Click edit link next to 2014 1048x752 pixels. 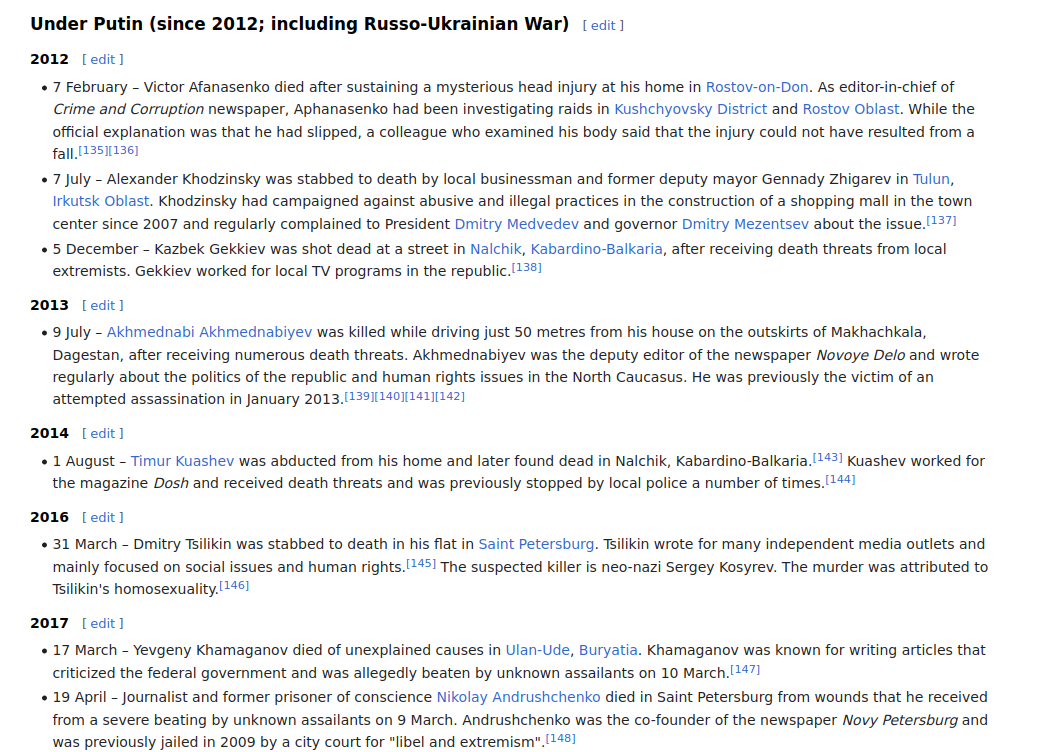click(x=102, y=433)
